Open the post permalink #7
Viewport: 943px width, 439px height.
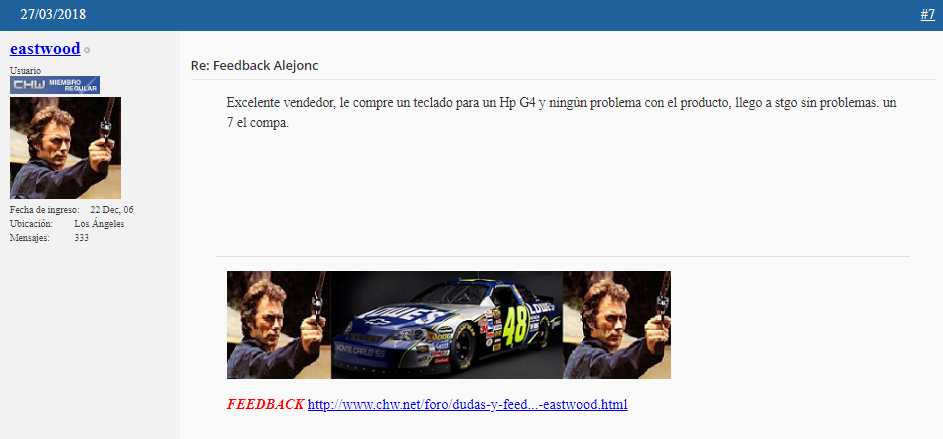click(927, 14)
